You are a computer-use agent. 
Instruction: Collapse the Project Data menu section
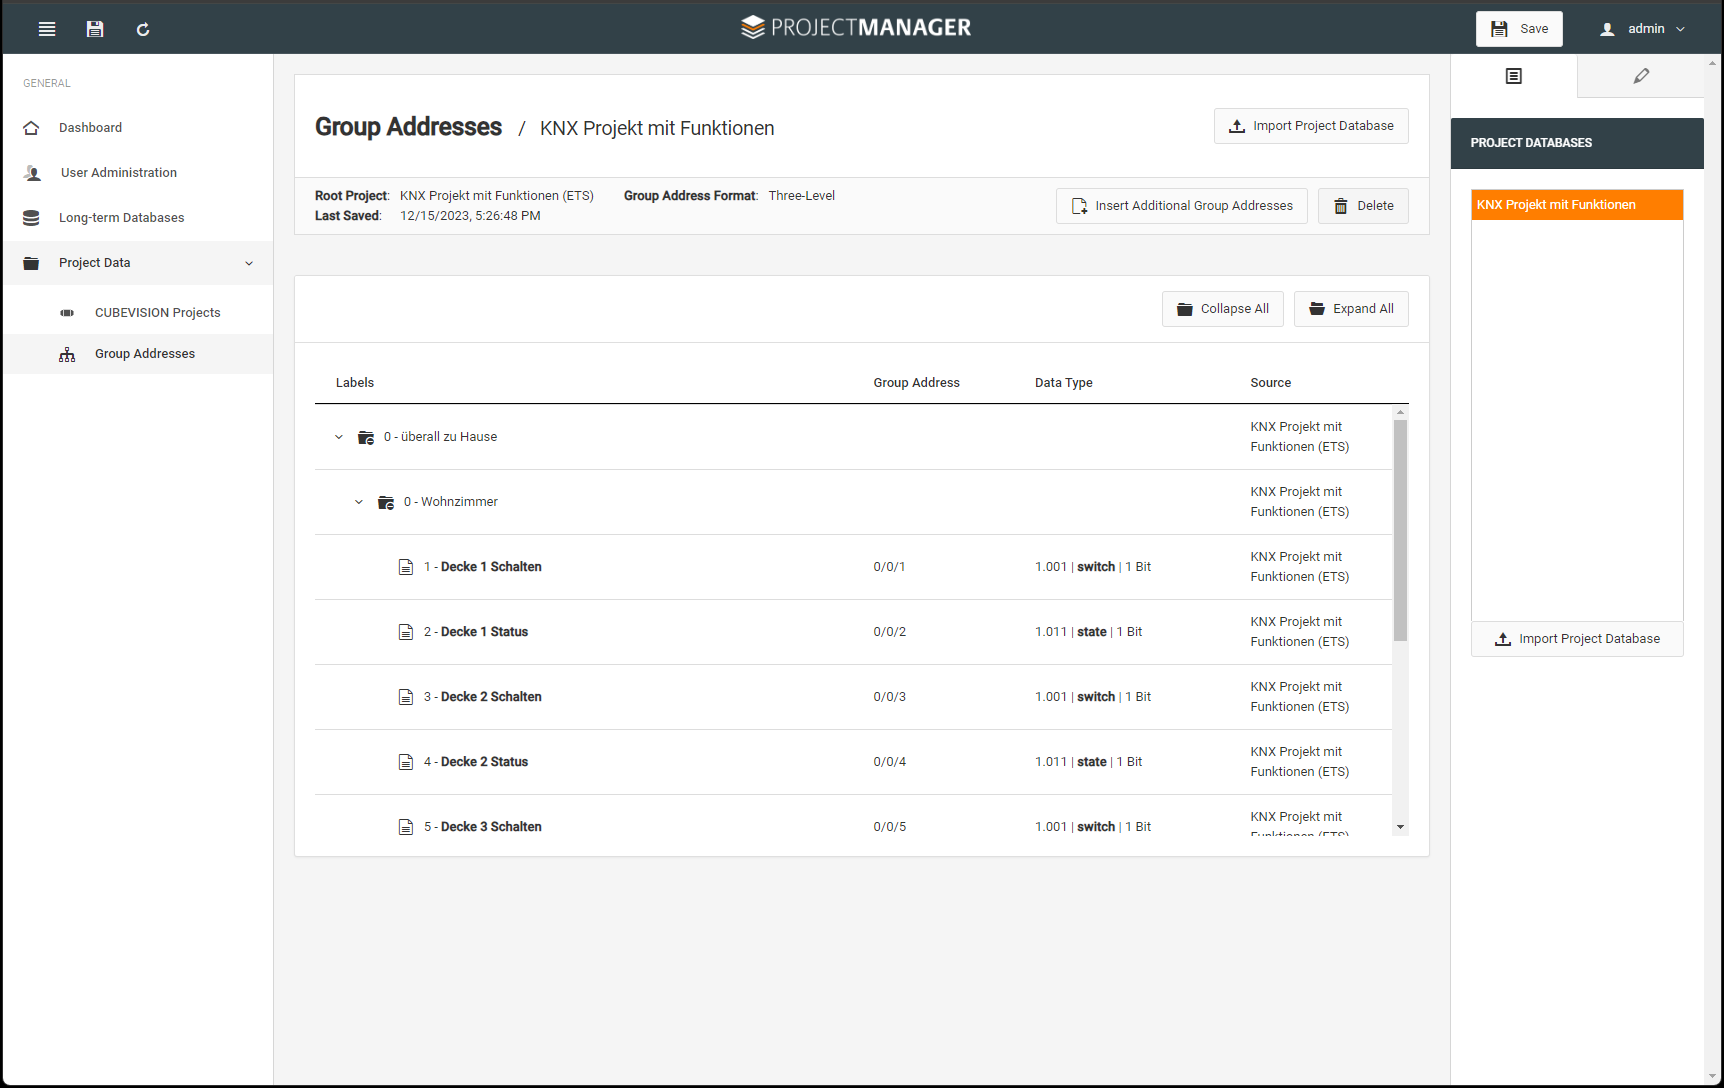point(249,263)
